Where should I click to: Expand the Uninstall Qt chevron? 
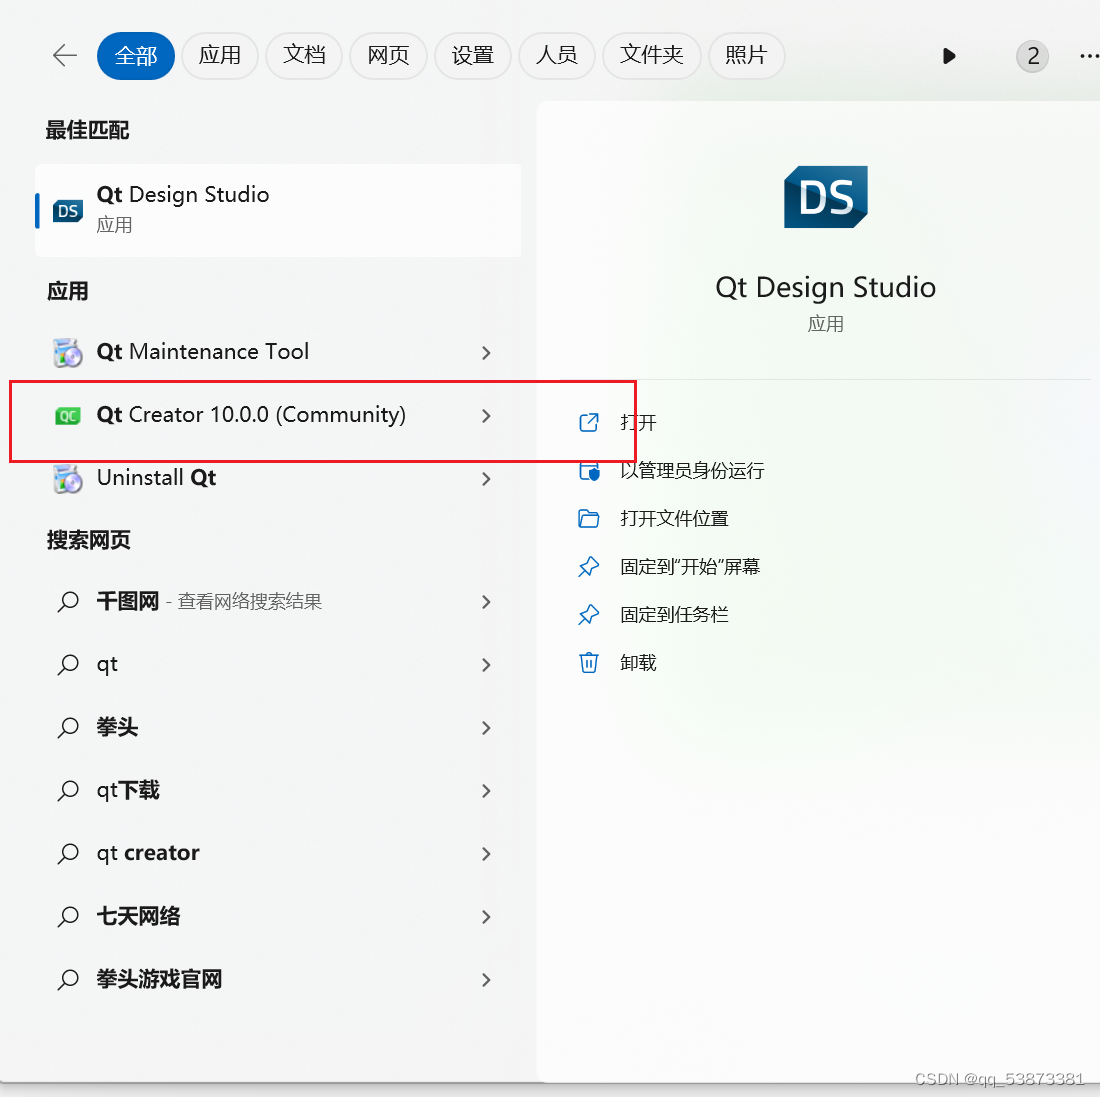coord(486,479)
